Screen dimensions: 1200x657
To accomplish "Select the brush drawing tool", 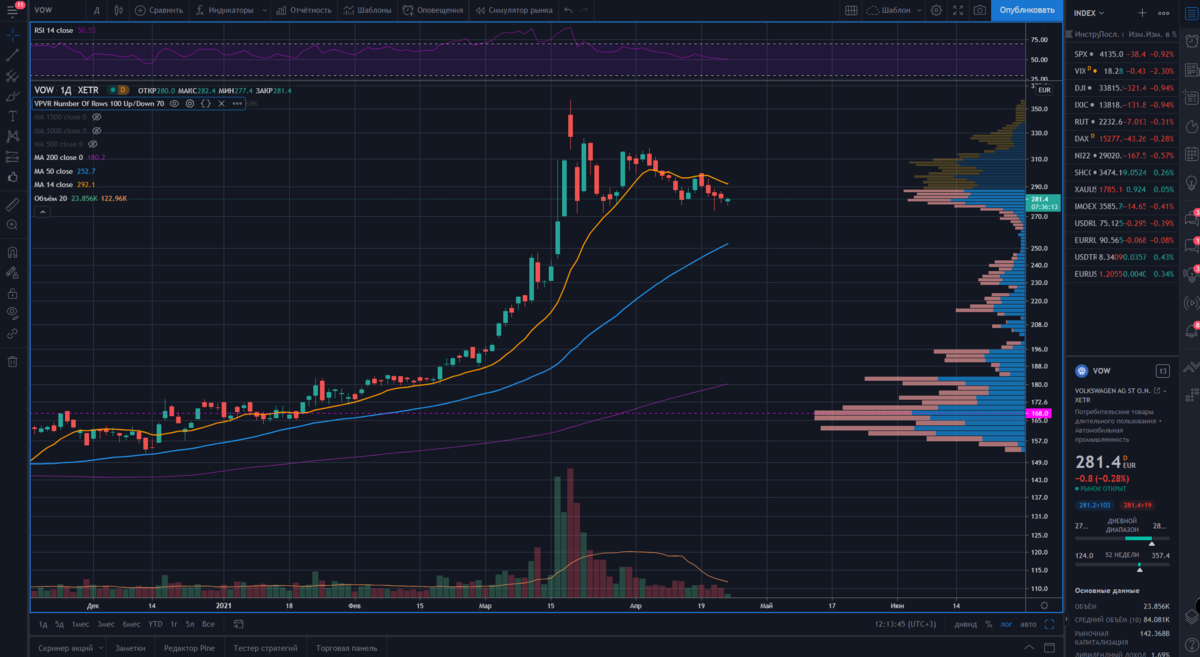I will point(13,96).
